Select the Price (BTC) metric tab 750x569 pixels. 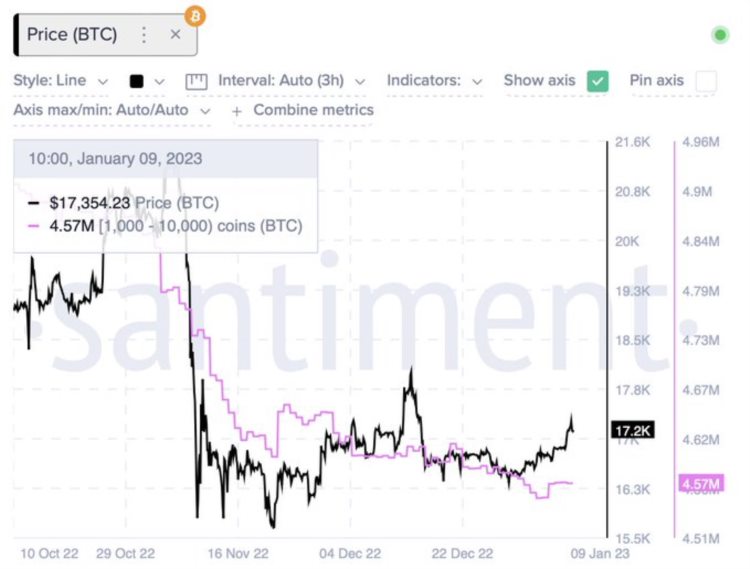point(72,35)
